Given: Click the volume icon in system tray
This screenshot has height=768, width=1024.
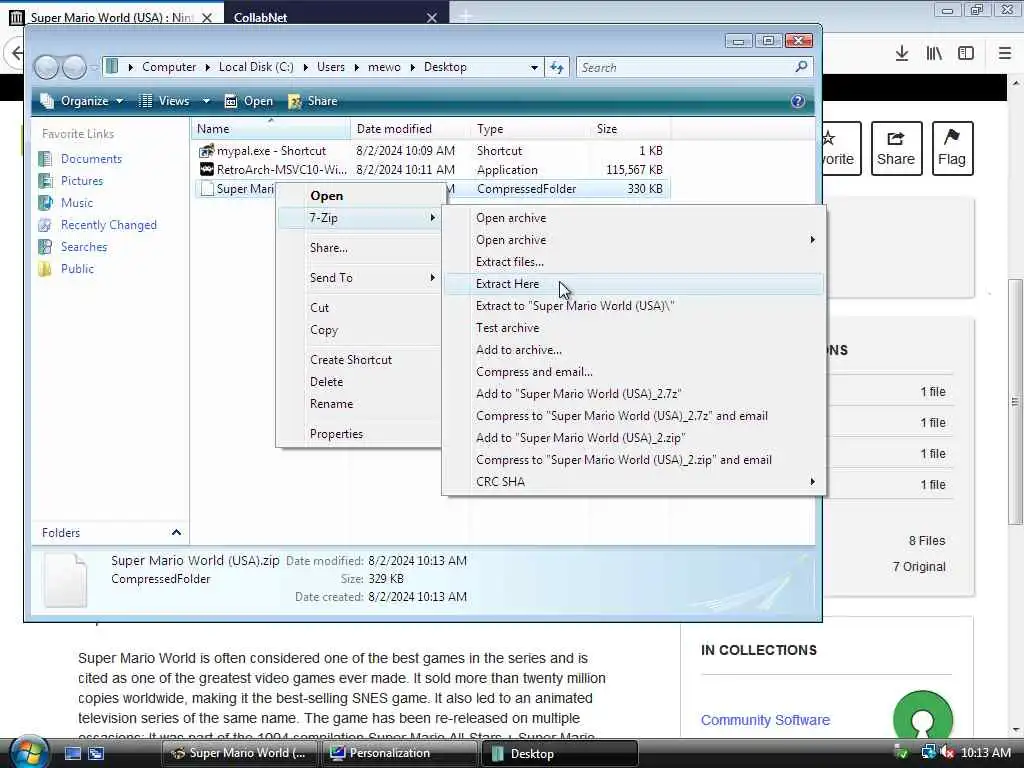Looking at the screenshot, I should (x=946, y=753).
